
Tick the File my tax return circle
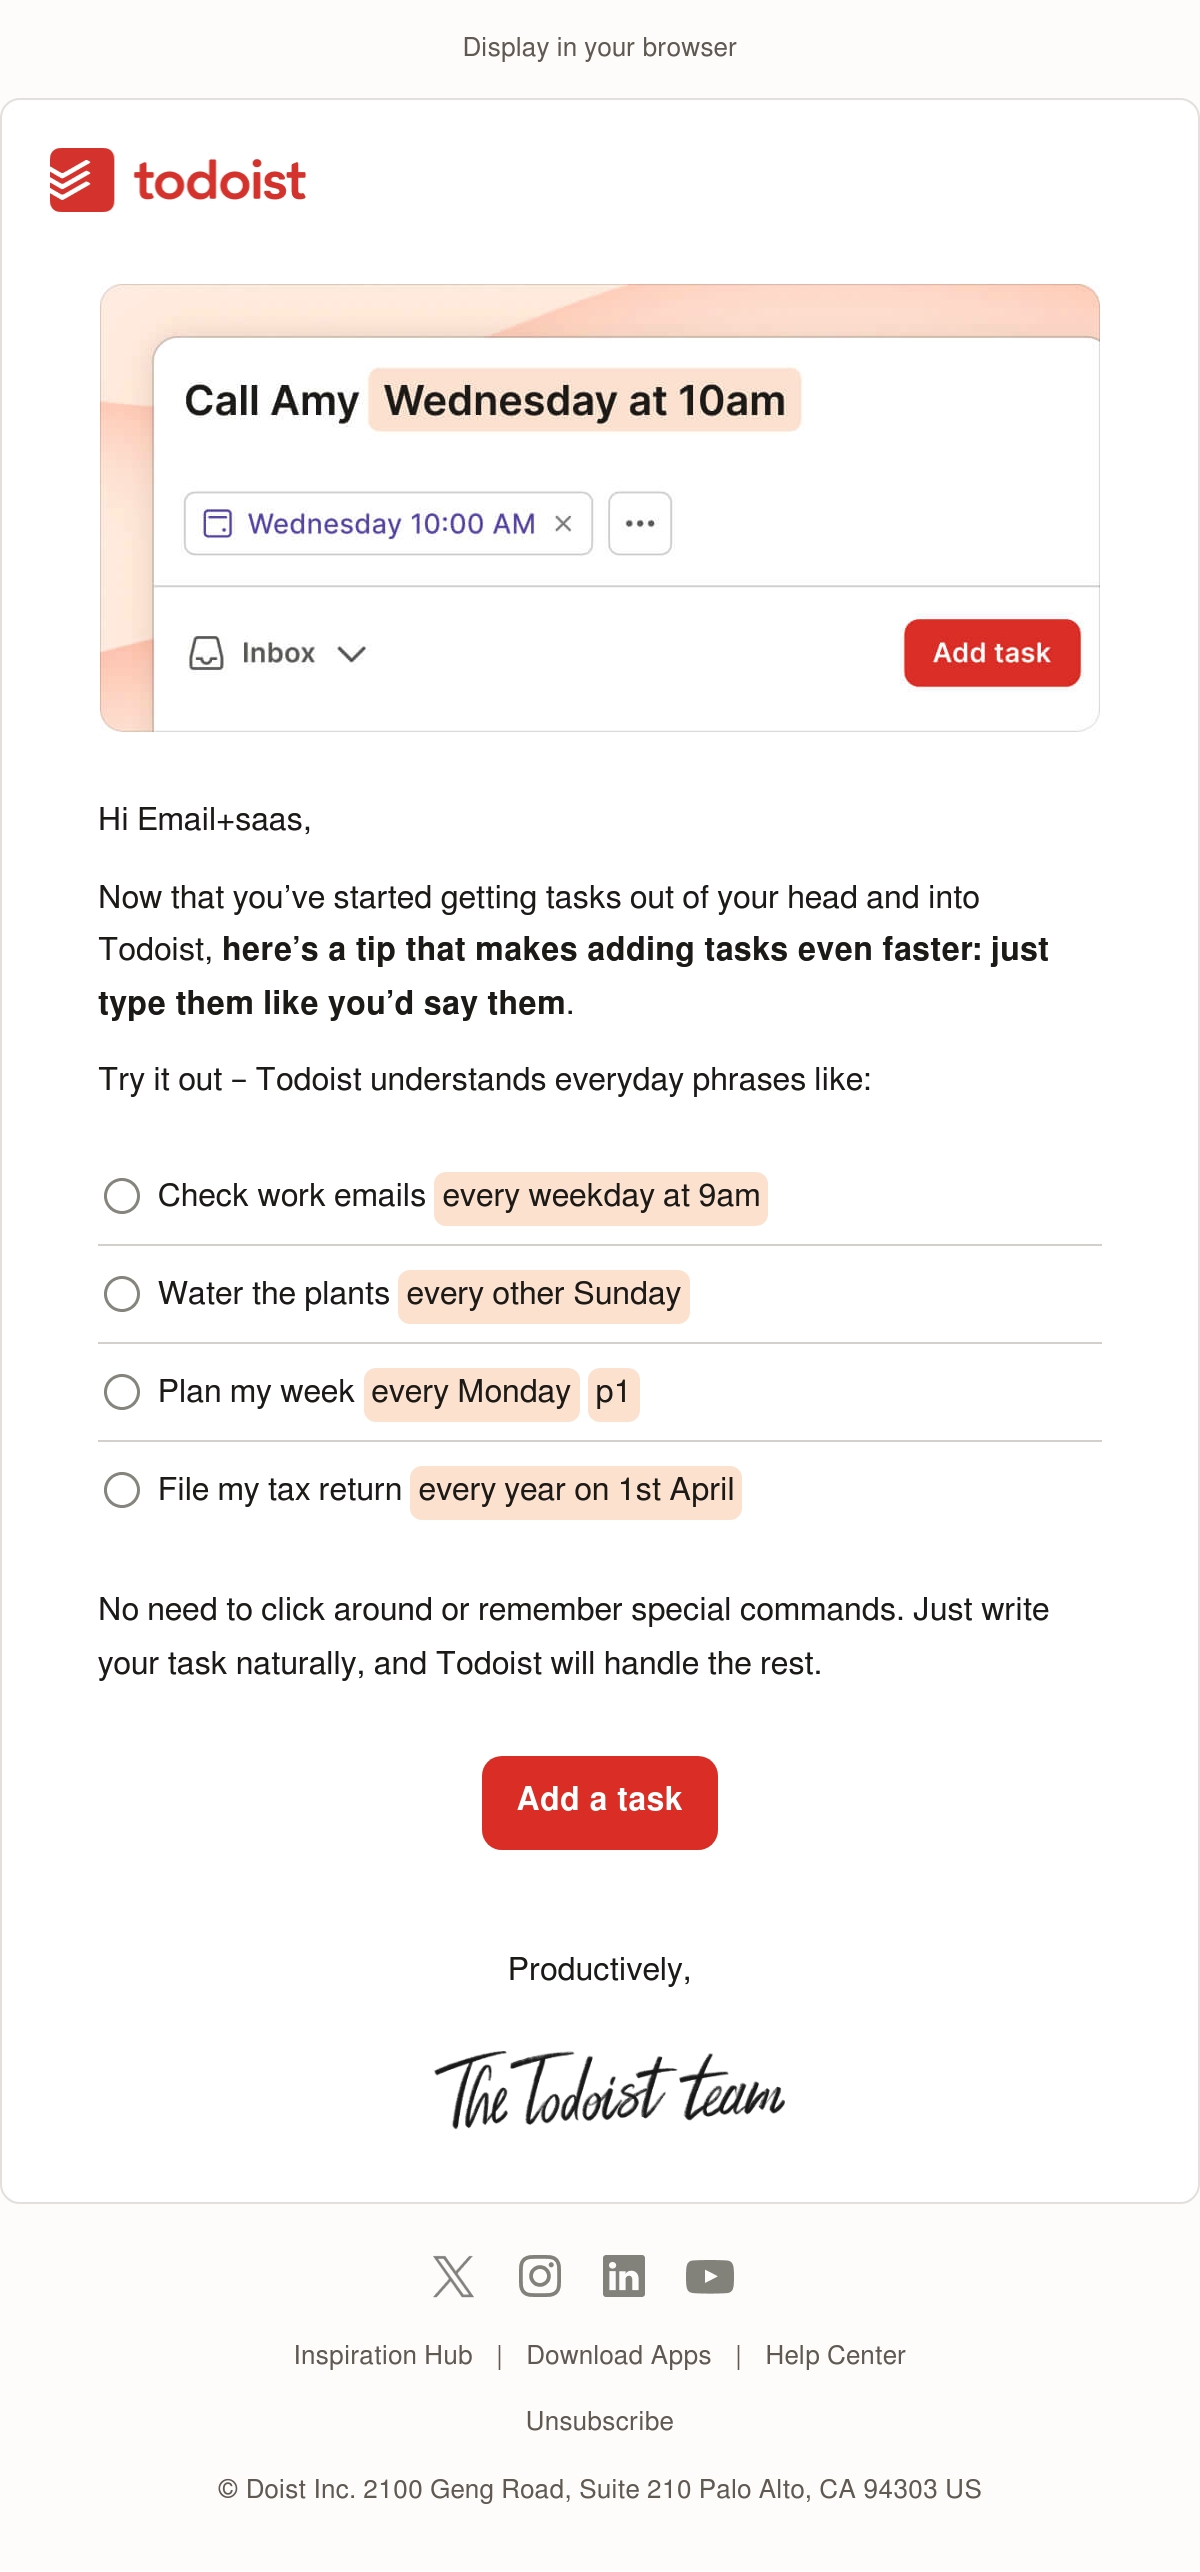tap(122, 1489)
